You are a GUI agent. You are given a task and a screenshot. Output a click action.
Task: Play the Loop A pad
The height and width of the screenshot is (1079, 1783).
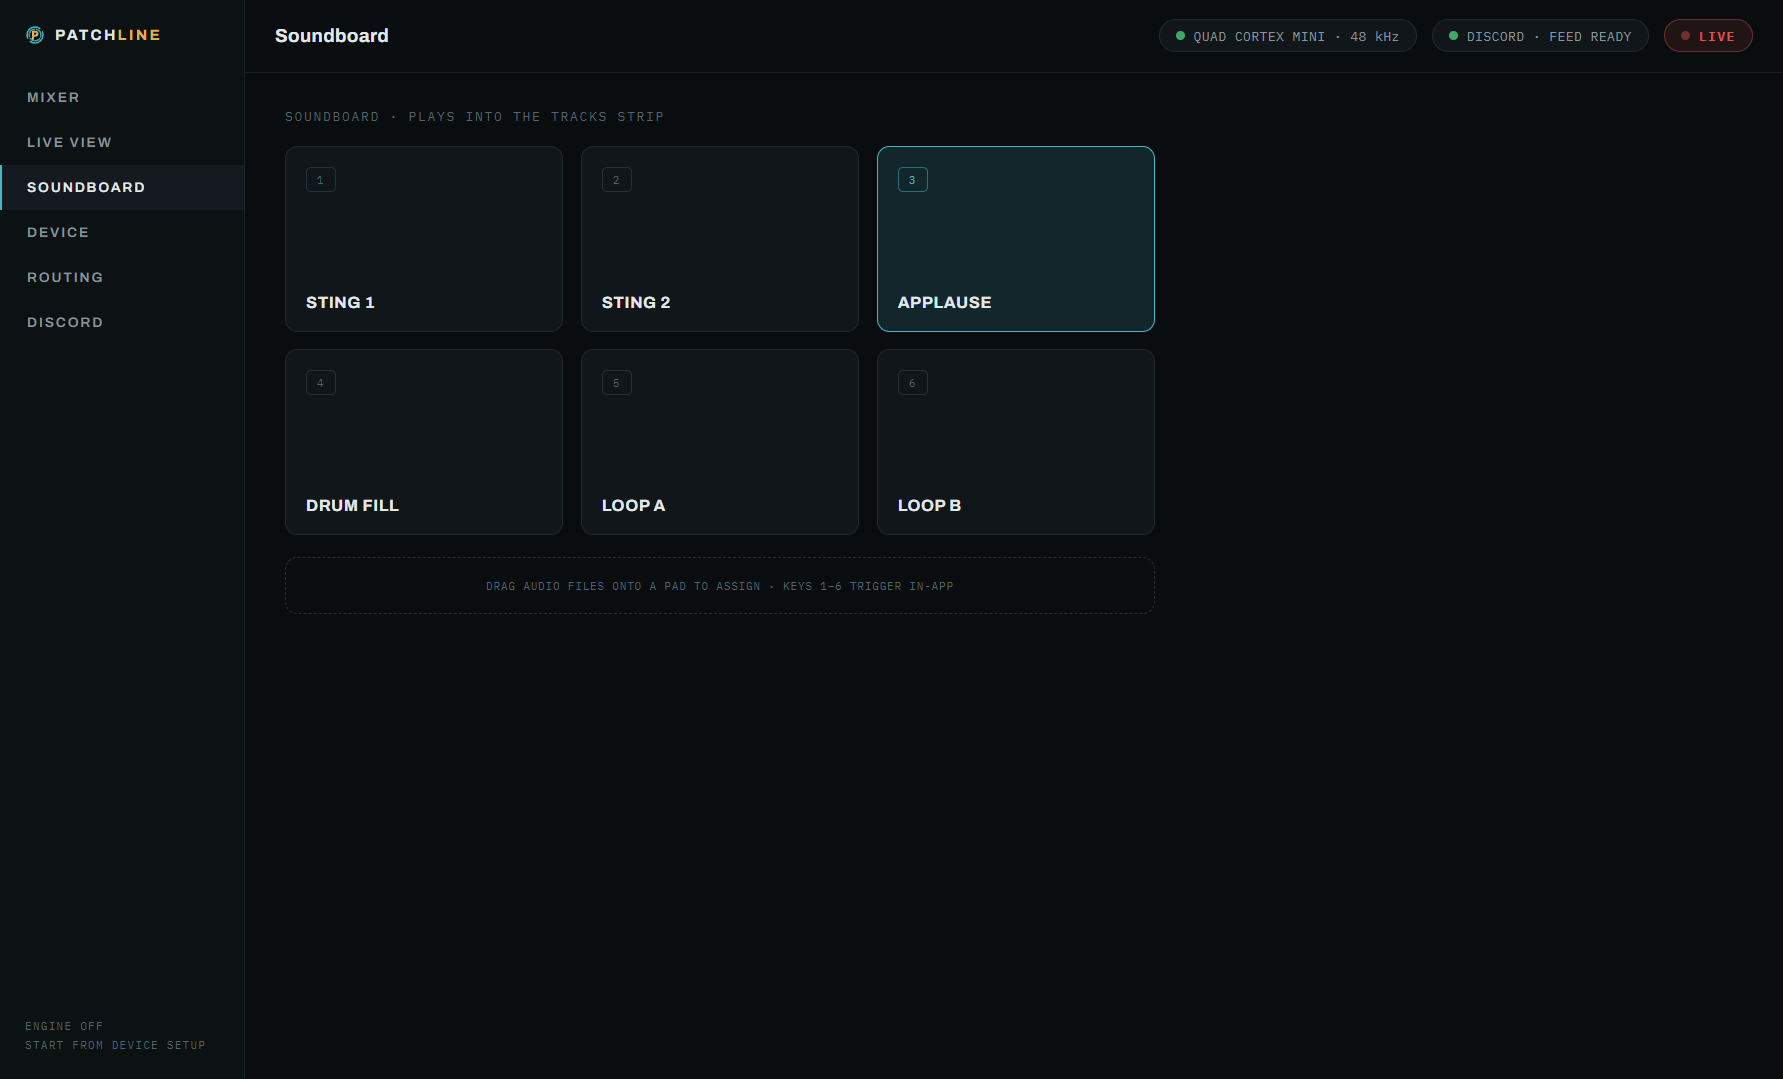pos(720,442)
